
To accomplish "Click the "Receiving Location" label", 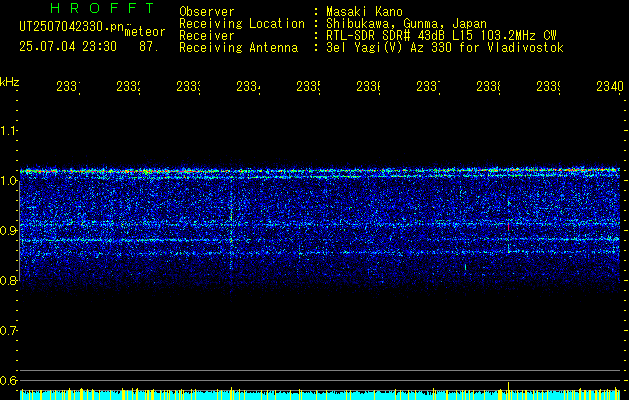I will coord(242,24).
